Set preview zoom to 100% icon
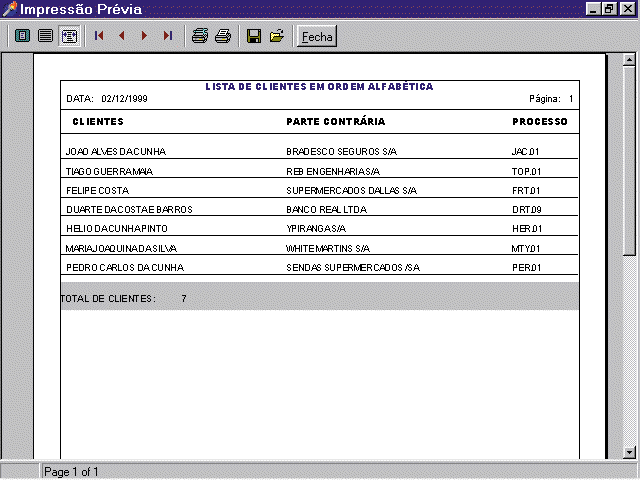 point(45,36)
